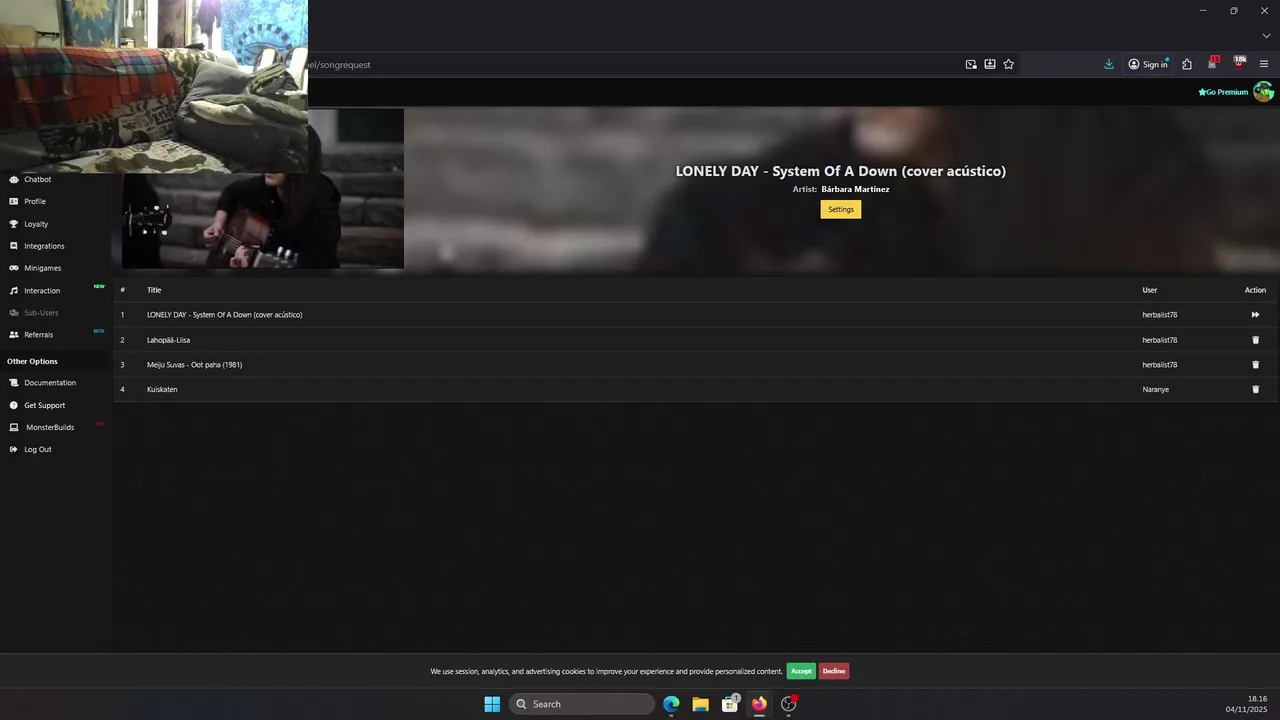
Task: Click the install-page icon in address bar
Action: (x=990, y=64)
